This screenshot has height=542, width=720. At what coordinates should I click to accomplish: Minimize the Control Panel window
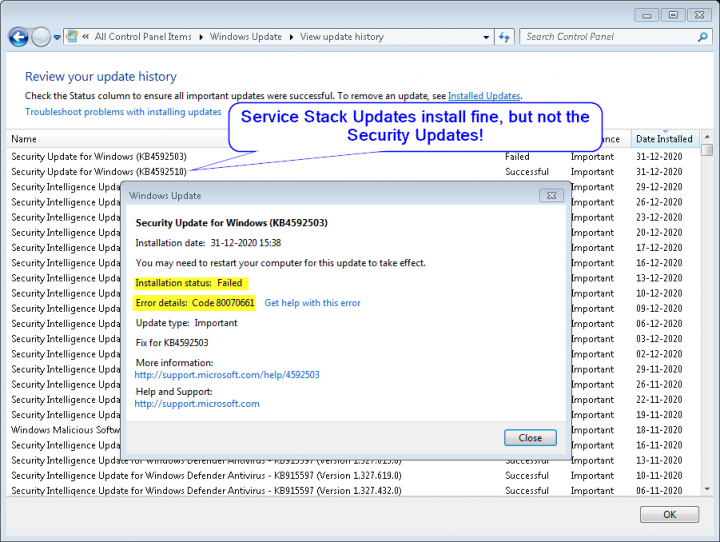(x=647, y=15)
